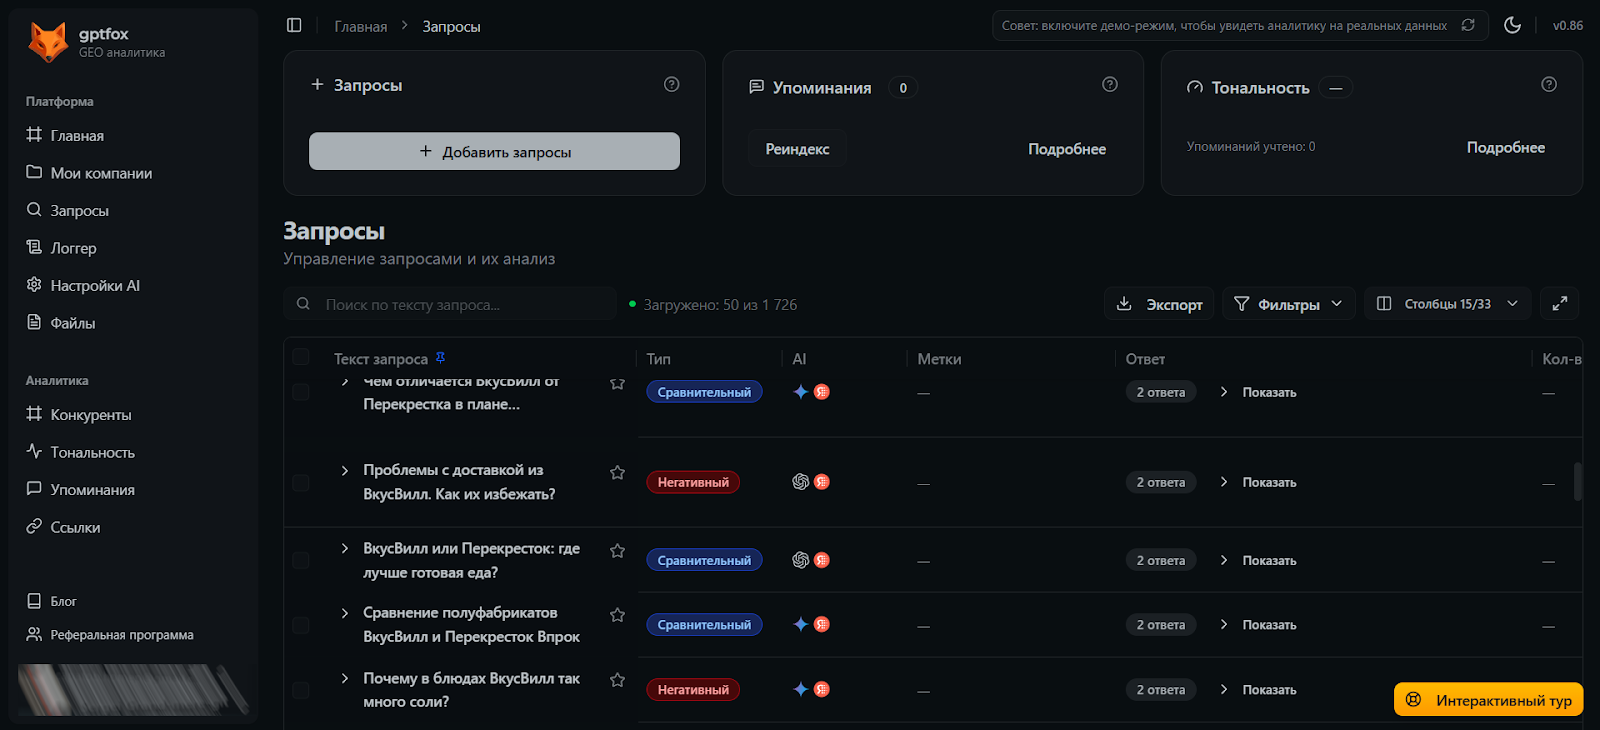Screen dimensions: 1600x730
Task: Expand table to fullscreen
Action: (x=1560, y=304)
